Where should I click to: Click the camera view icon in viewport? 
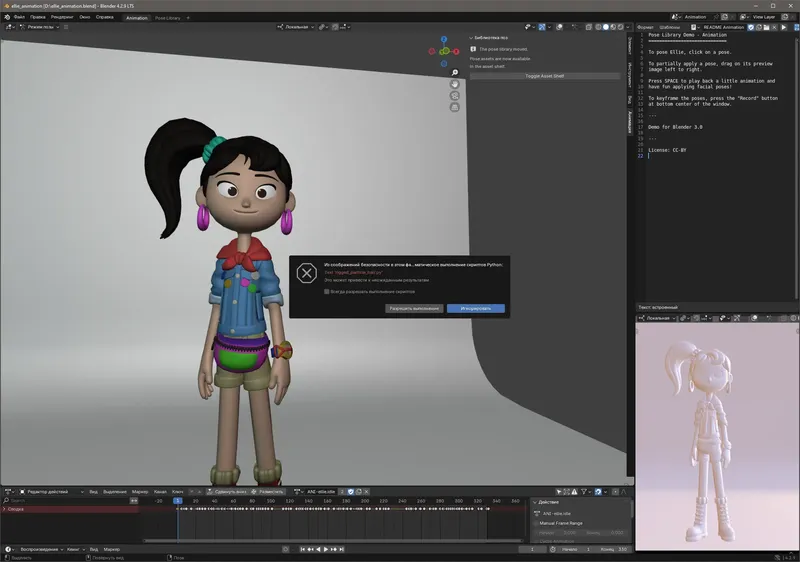click(x=455, y=97)
